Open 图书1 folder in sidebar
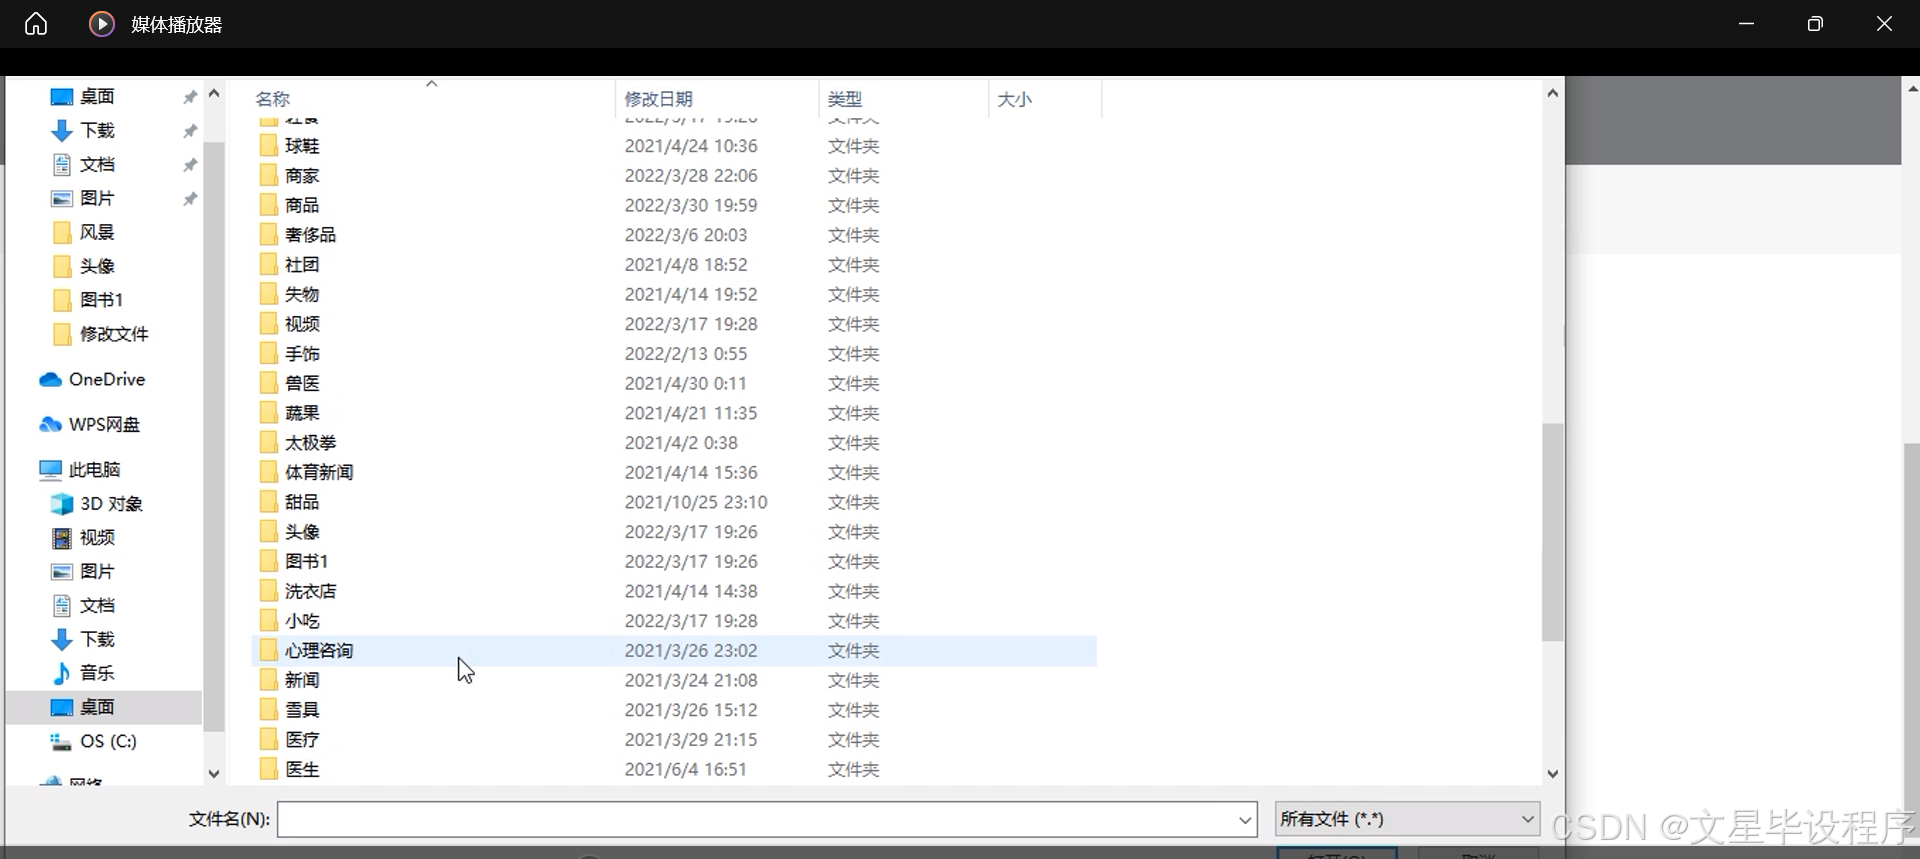The height and width of the screenshot is (859, 1920). 101,300
